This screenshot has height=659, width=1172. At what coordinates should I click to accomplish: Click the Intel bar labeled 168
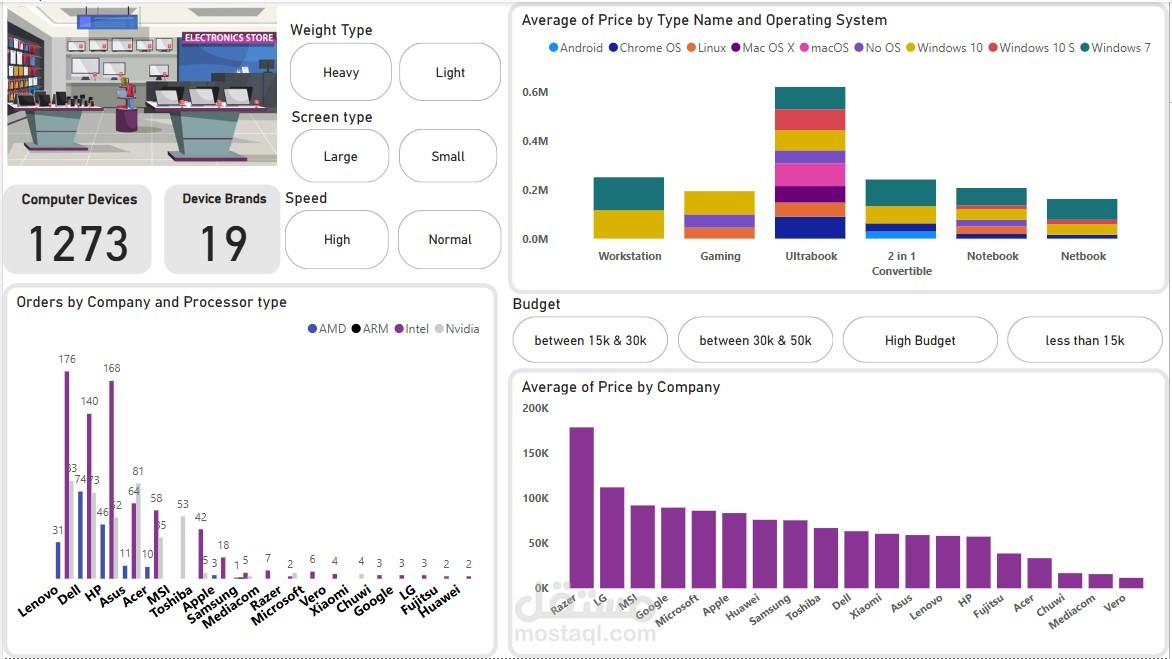111,480
